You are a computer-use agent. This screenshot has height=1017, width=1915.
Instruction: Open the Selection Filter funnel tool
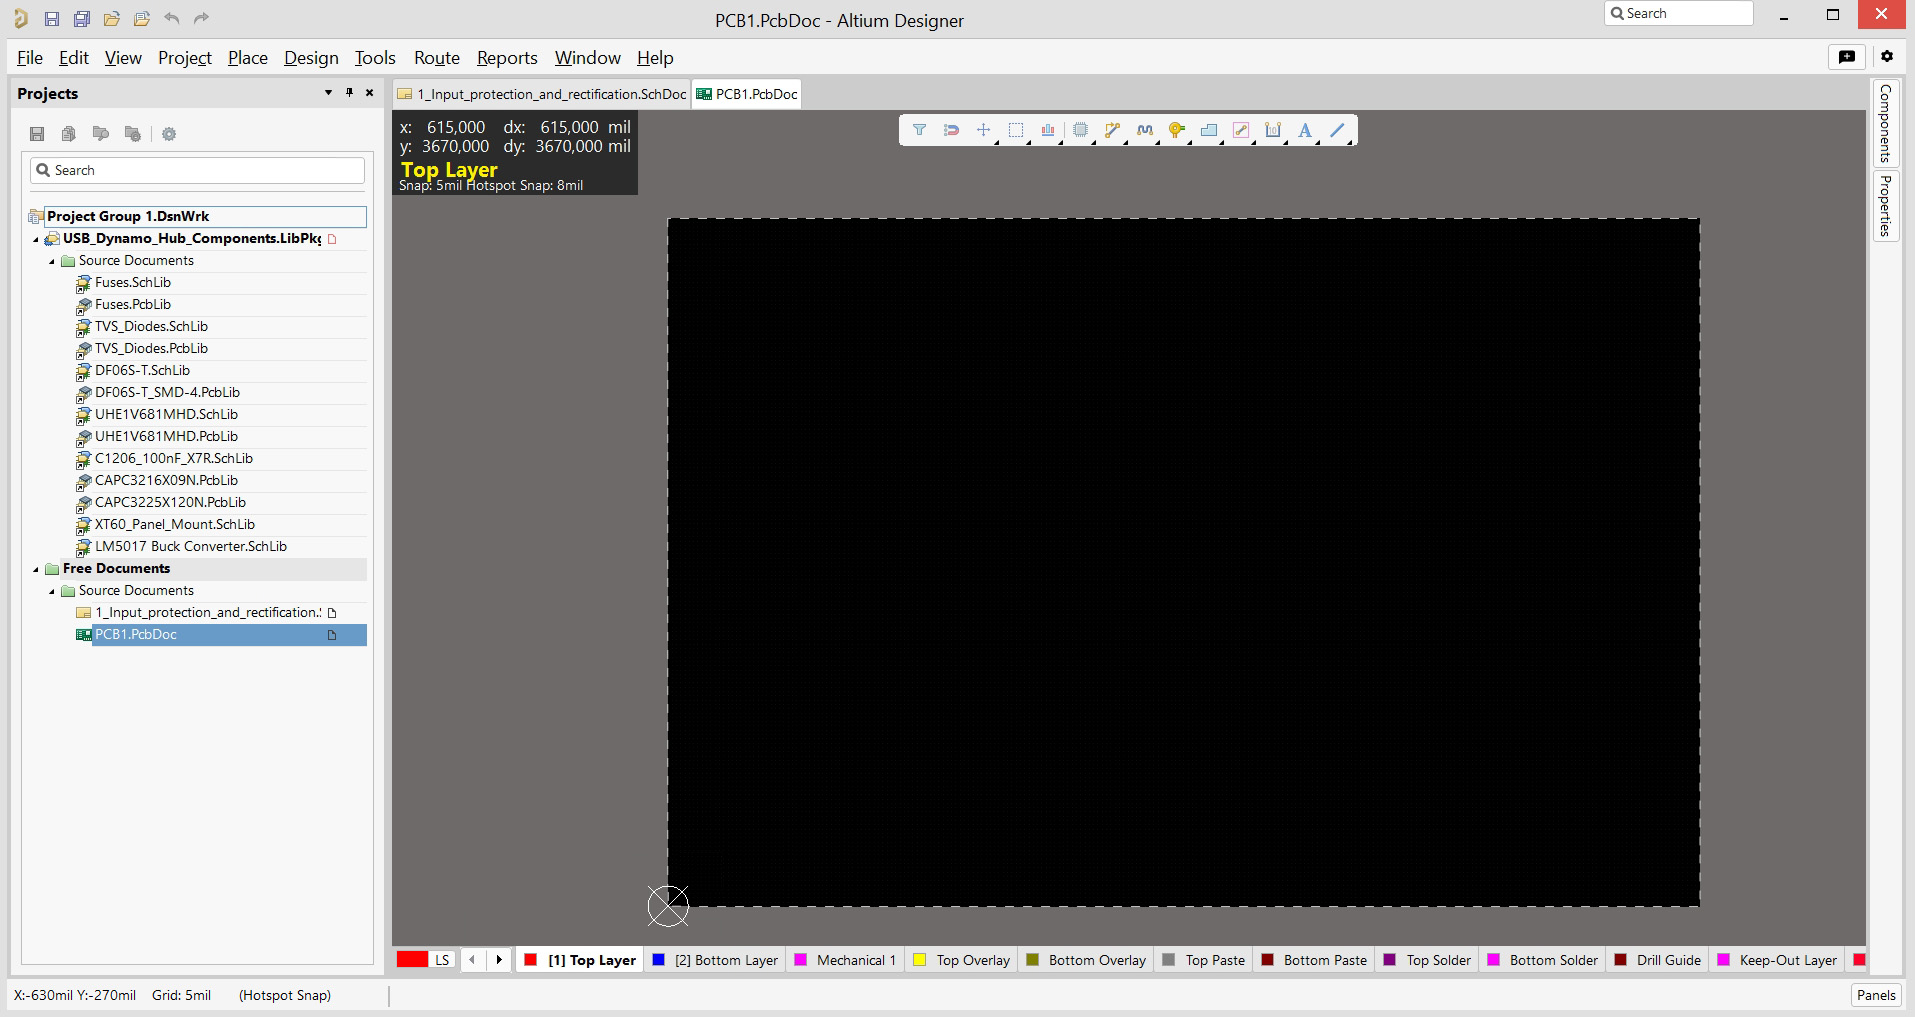coord(919,130)
